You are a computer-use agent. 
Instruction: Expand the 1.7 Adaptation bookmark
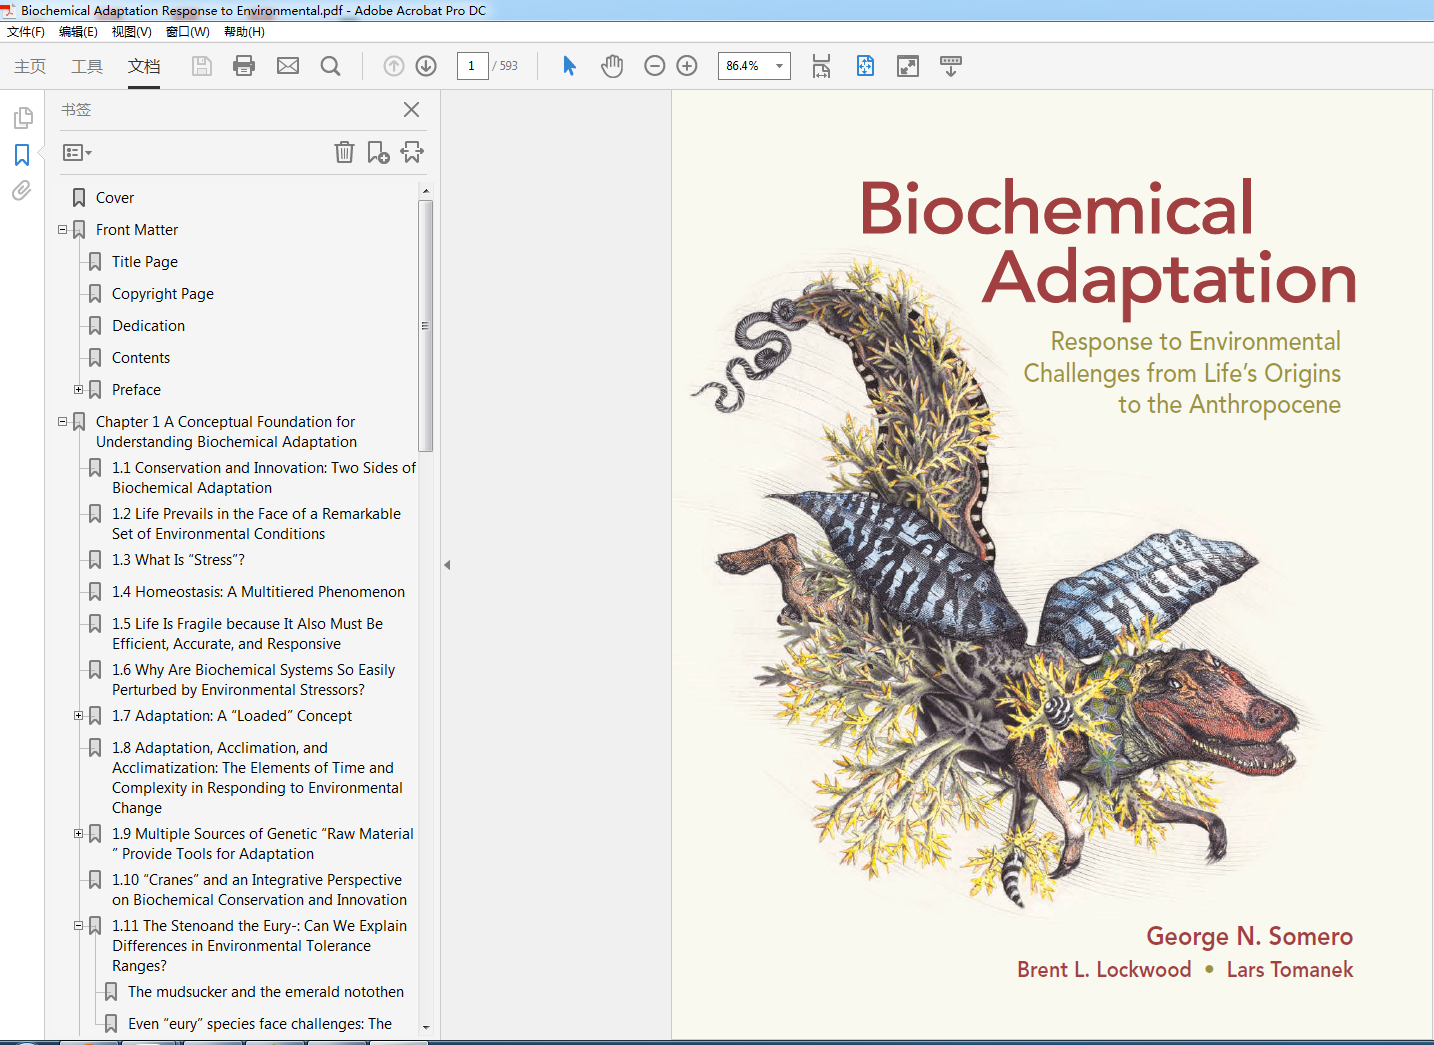[78, 715]
